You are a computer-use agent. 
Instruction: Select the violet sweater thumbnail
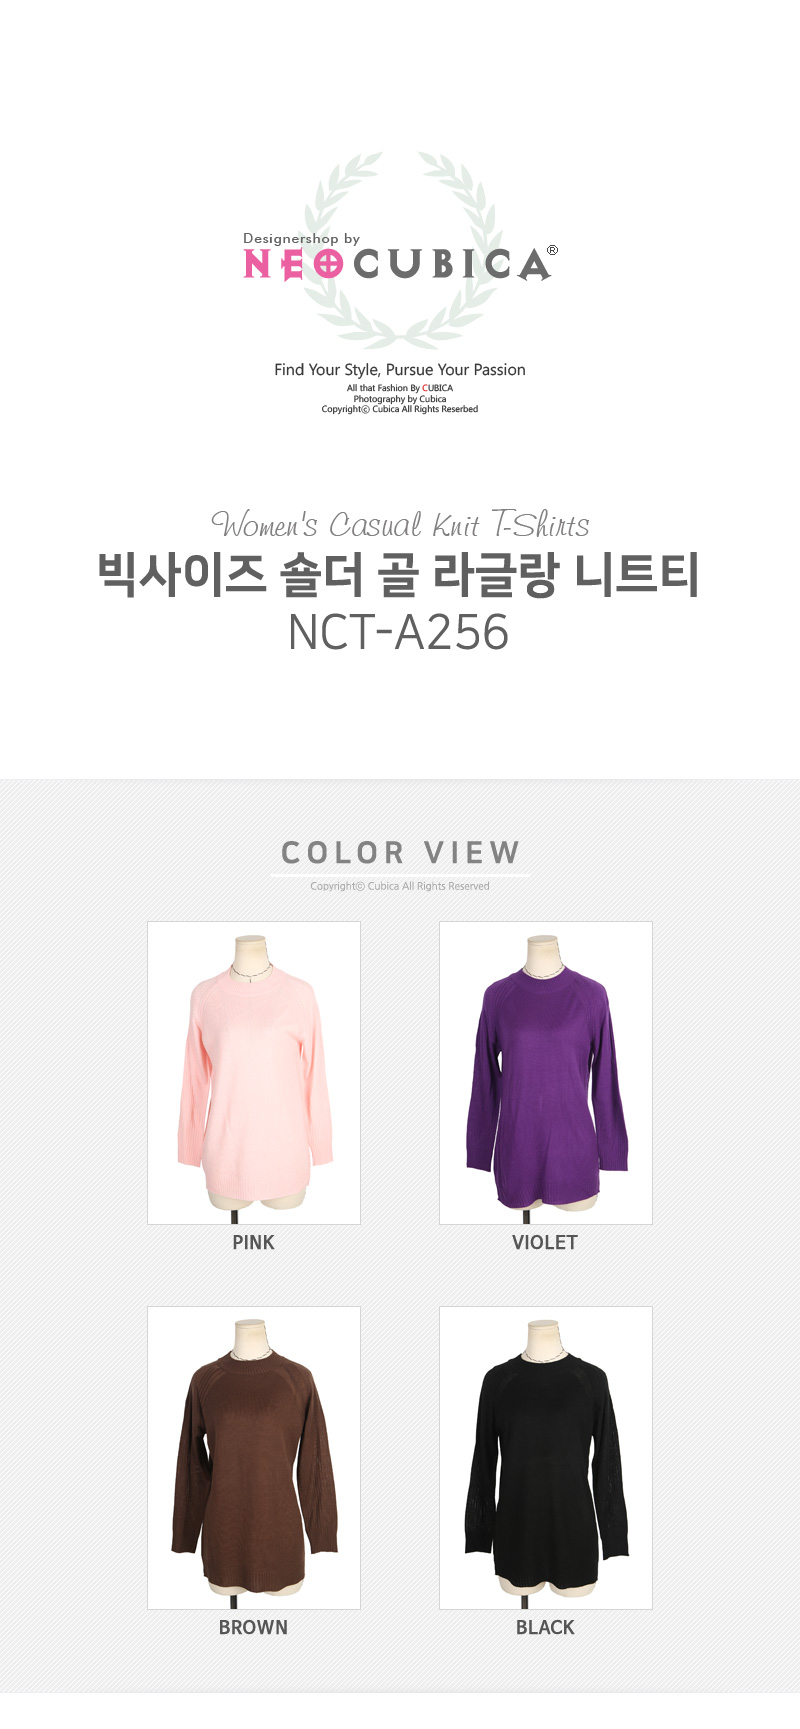tap(546, 1073)
